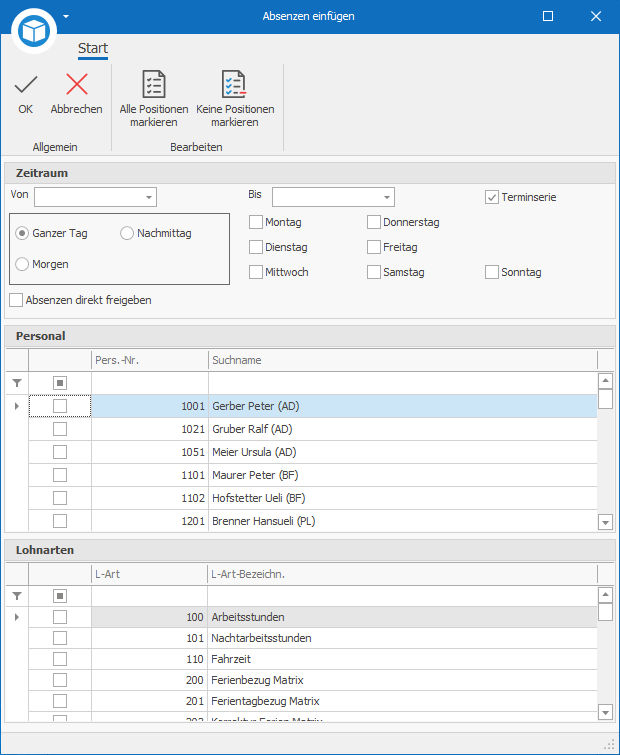Screen dimensions: 620x755
Task: Sort by Suchname column header
Action: tap(403, 360)
